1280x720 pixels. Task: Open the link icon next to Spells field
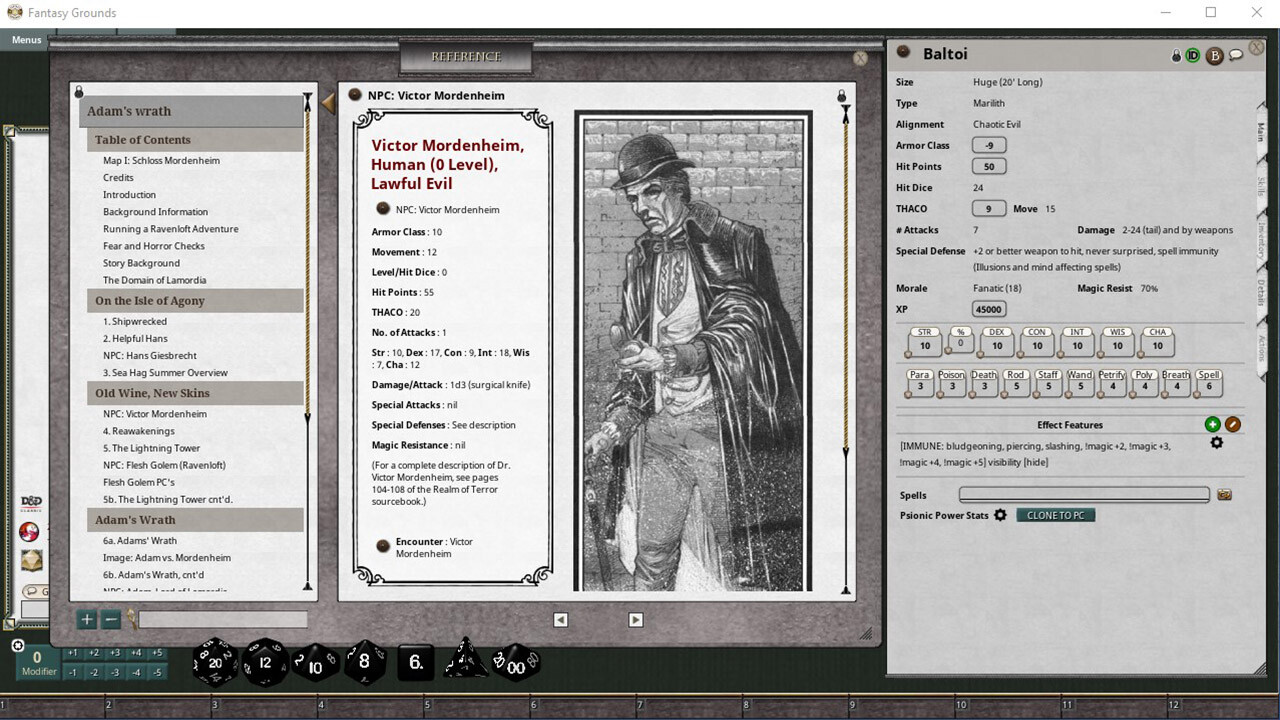(1224, 493)
